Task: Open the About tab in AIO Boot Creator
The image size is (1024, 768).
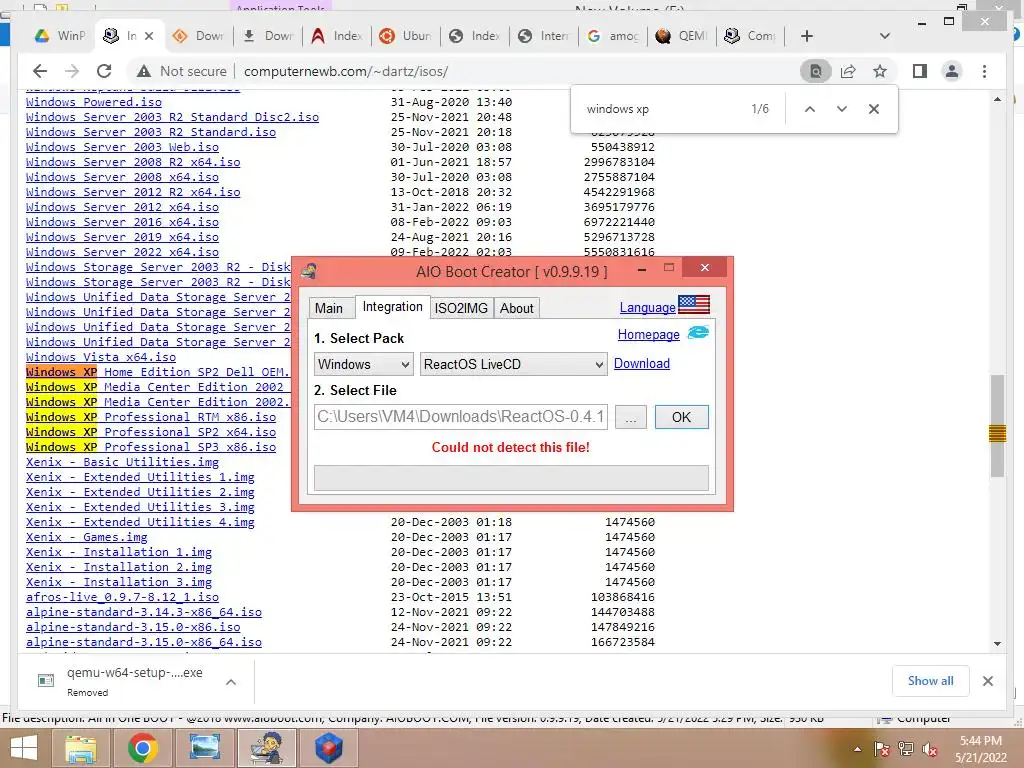Action: [517, 308]
